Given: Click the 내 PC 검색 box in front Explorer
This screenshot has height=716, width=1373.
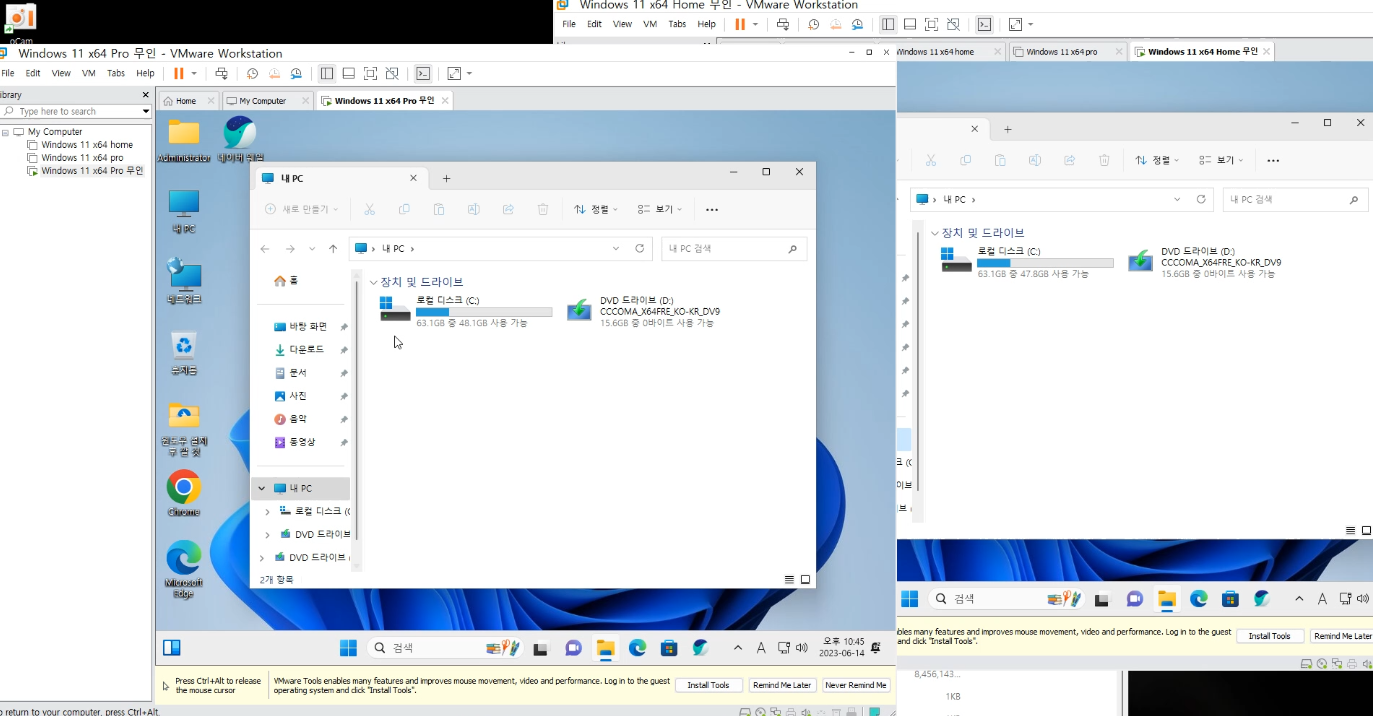Looking at the screenshot, I should tap(734, 248).
